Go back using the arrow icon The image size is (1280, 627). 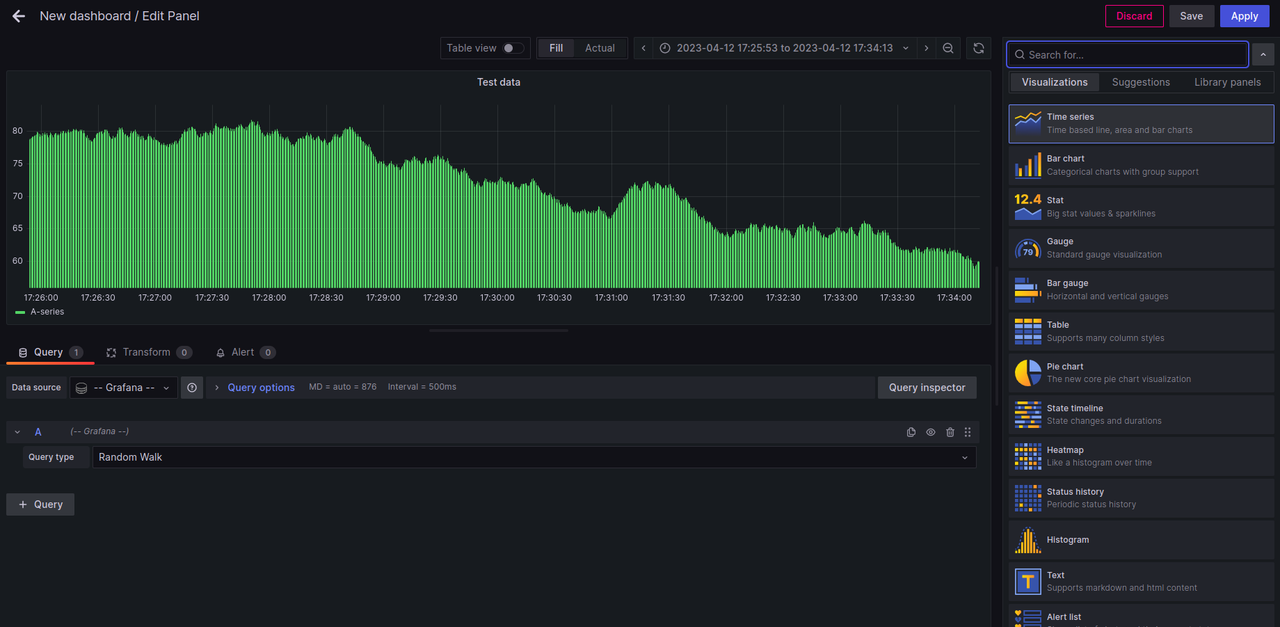18,16
